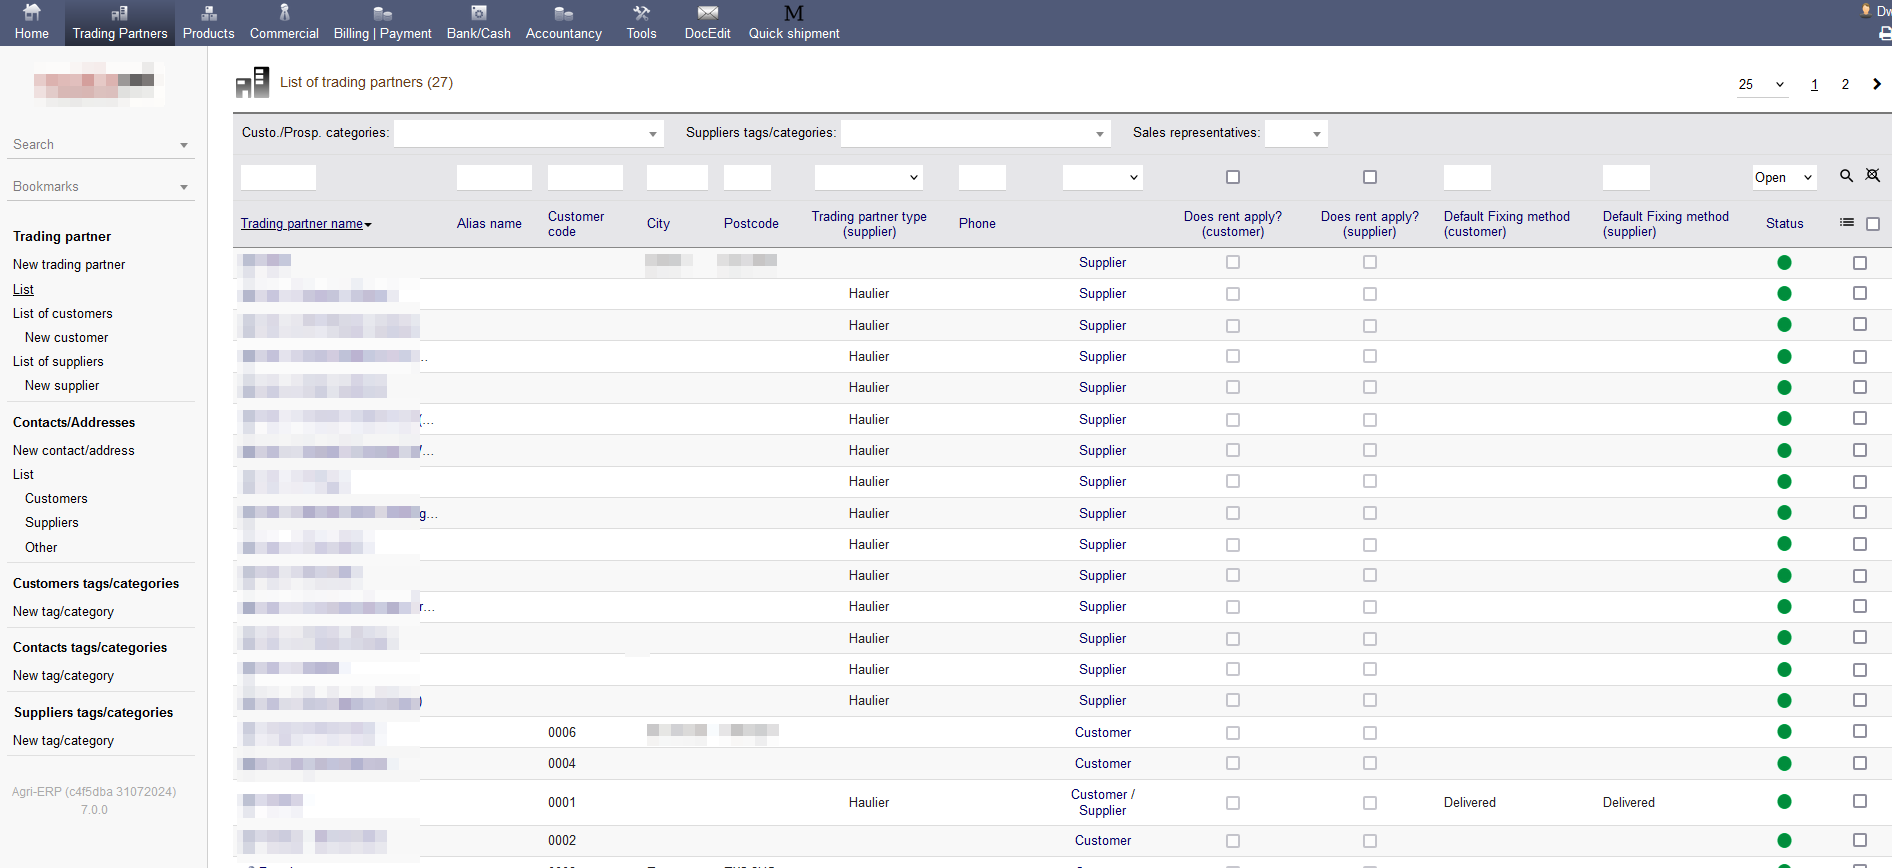The image size is (1892, 868).
Task: Open the Quick shipment module icon
Action: coord(794,13)
